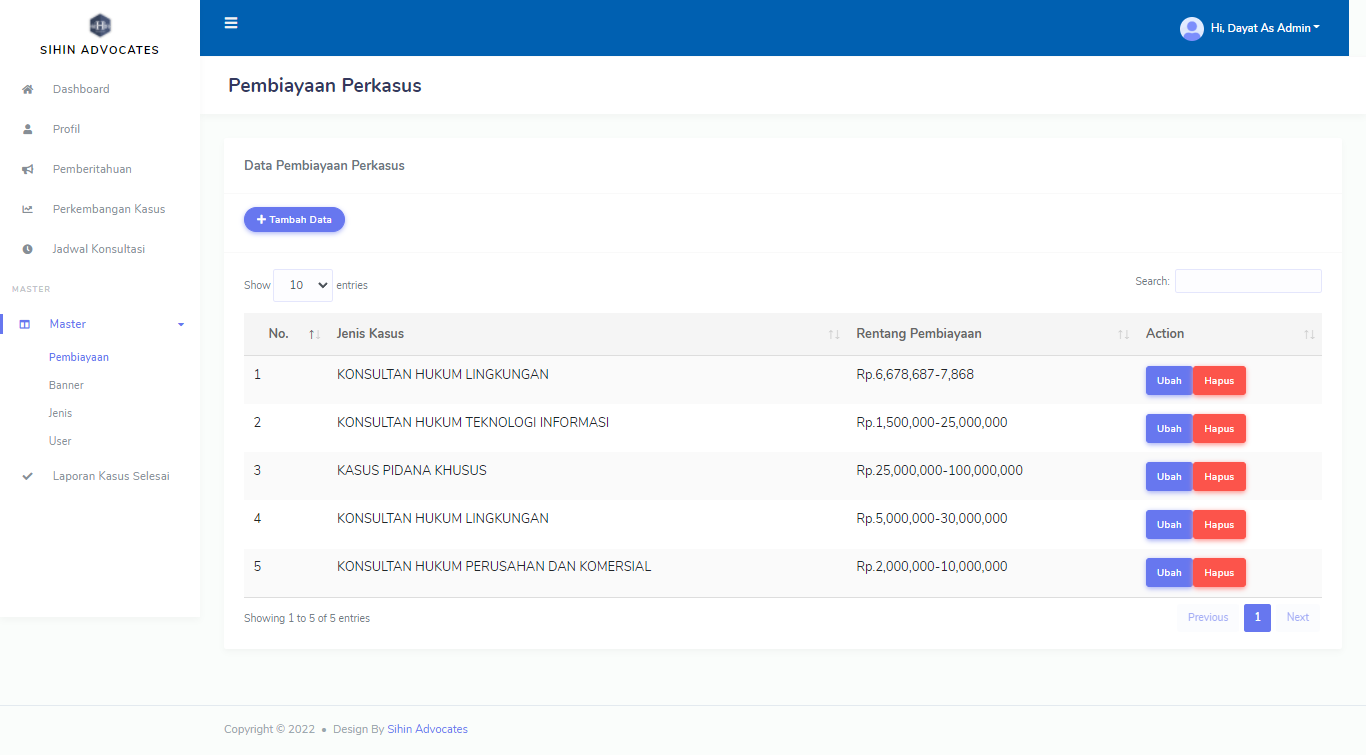Open the Show entries dropdown
The image size is (1366, 755).
(302, 285)
